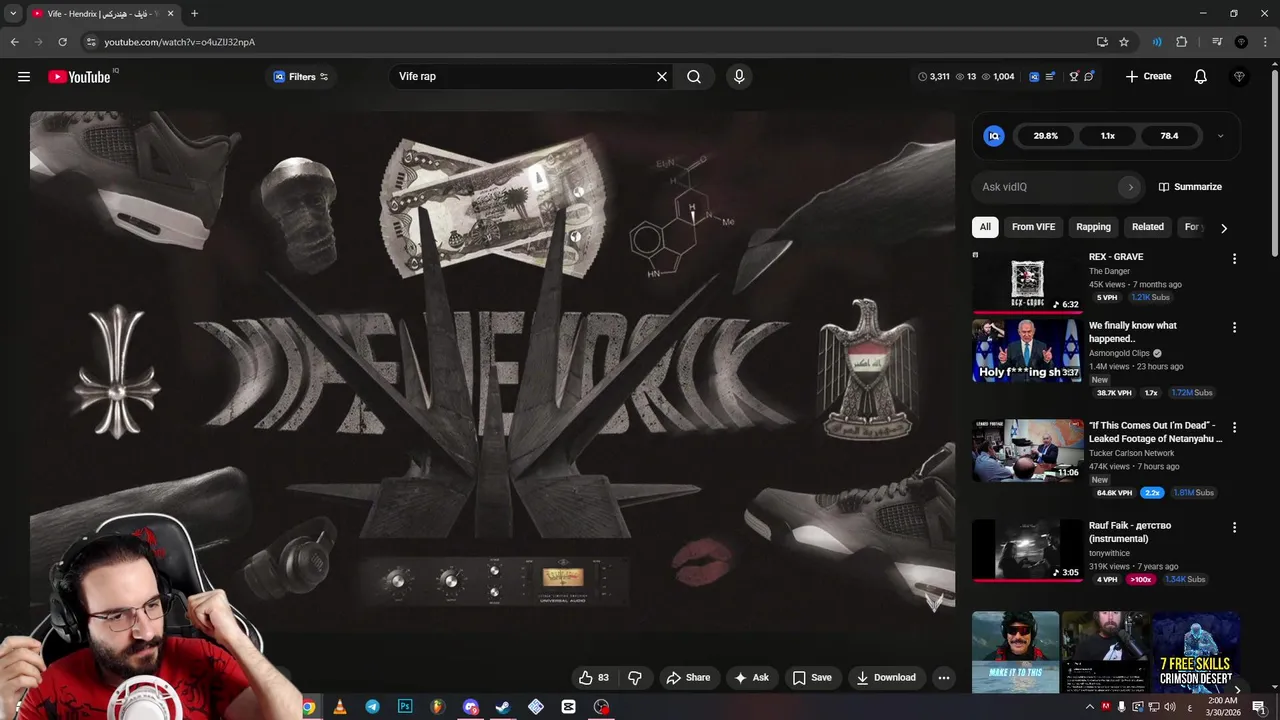Open YouTube notifications bell
Viewport: 1280px width, 720px height.
[x=1201, y=77]
